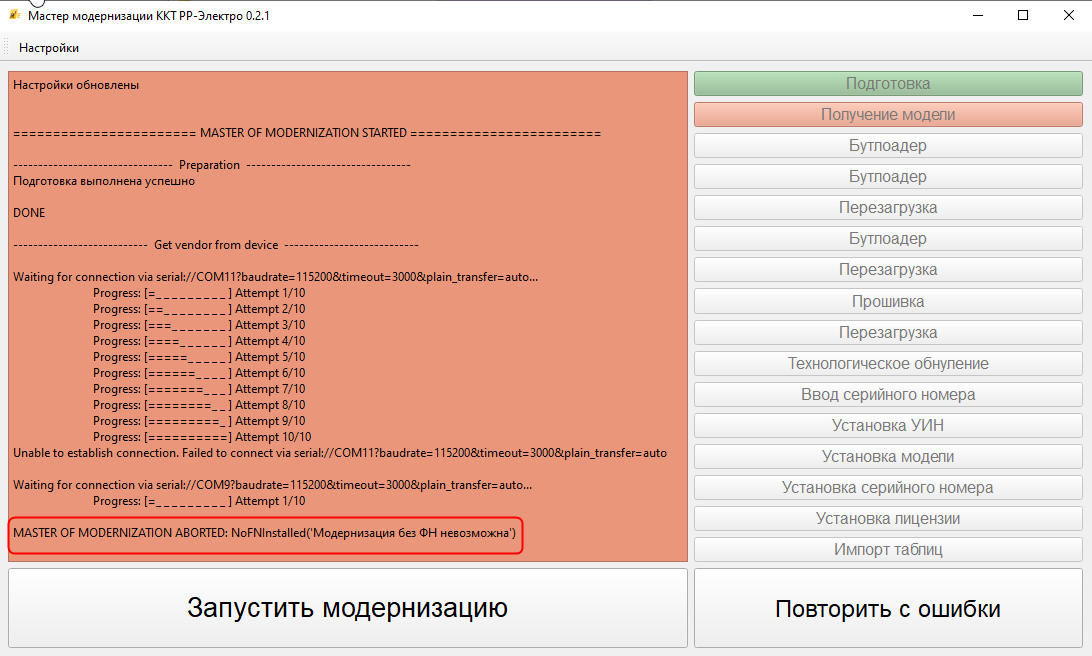Click the Бутлоадер step directly below Получение модели
This screenshot has width=1092, height=656.
click(888, 146)
